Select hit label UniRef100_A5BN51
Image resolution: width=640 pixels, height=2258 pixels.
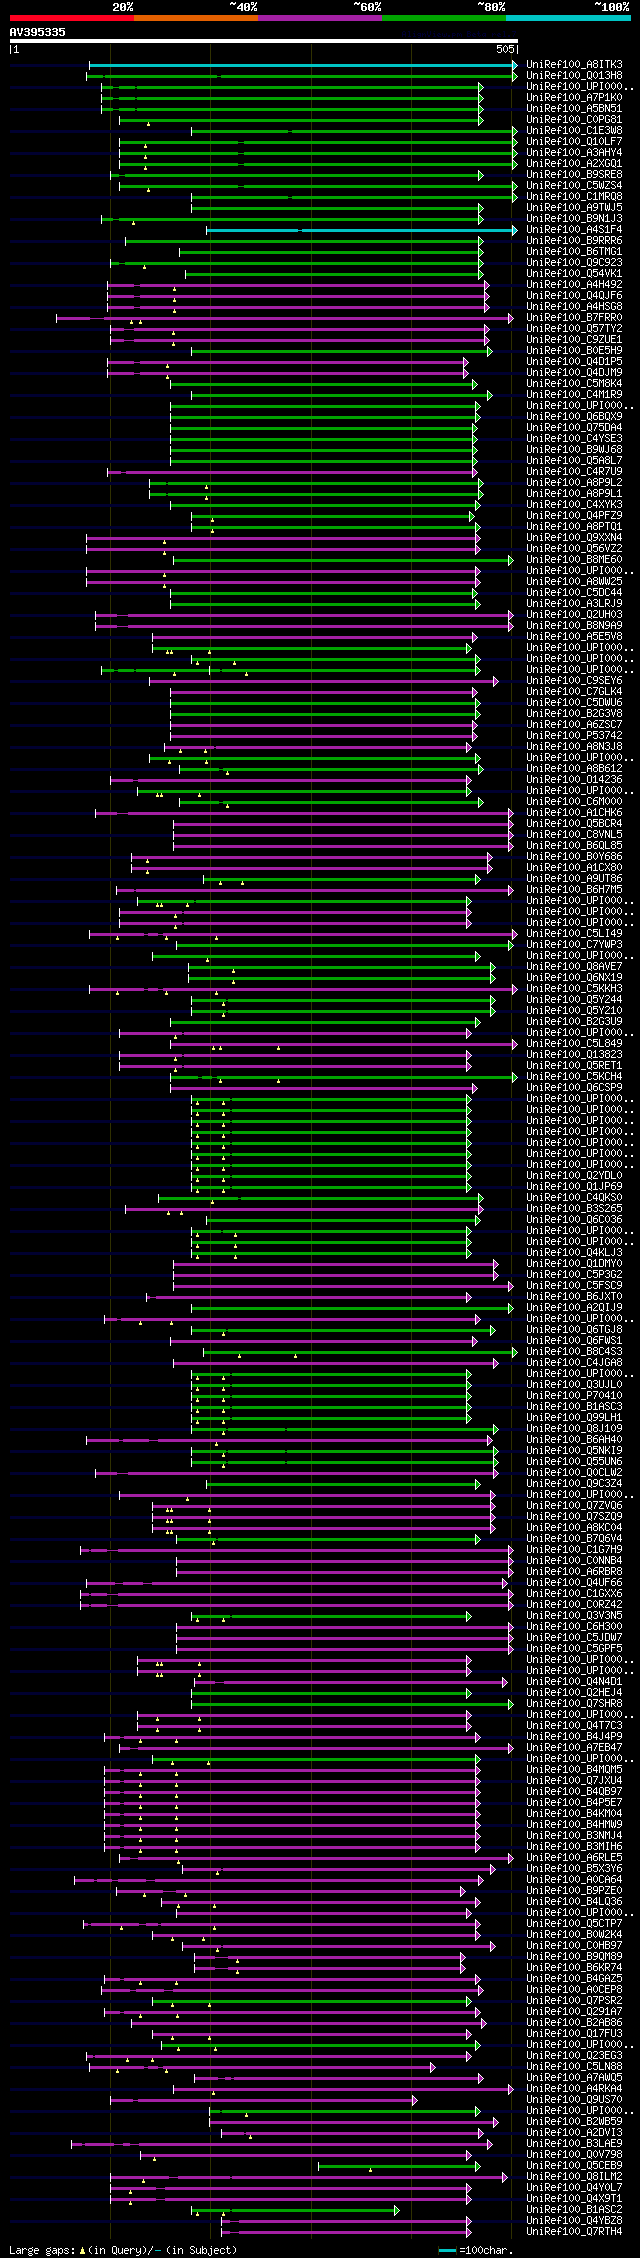click(x=574, y=109)
